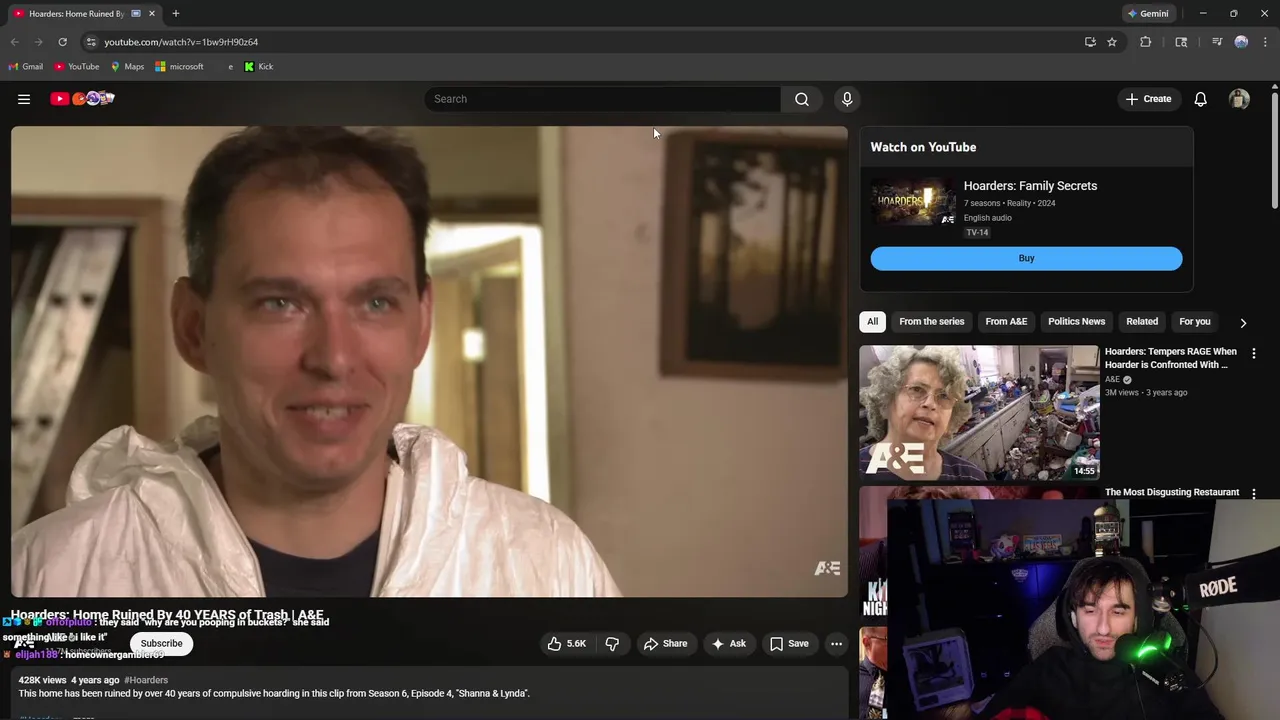The image size is (1280, 720).
Task: Open more actions ellipsis under the video
Action: click(837, 644)
